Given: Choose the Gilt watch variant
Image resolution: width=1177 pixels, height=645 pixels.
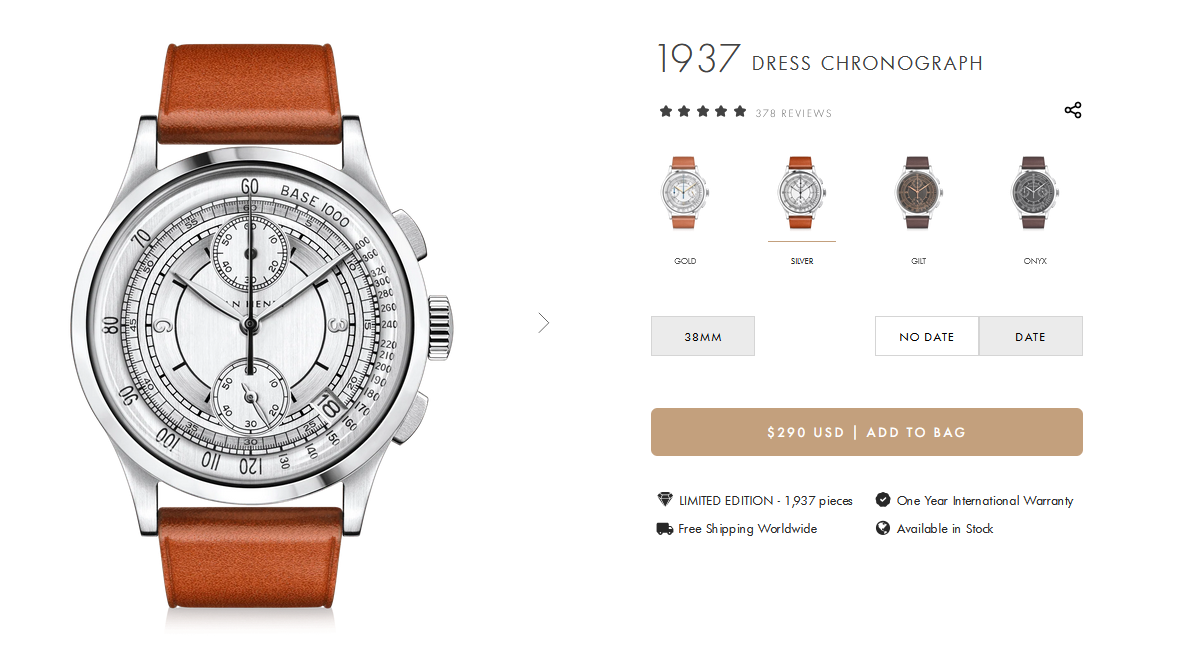Looking at the screenshot, I should [x=918, y=193].
